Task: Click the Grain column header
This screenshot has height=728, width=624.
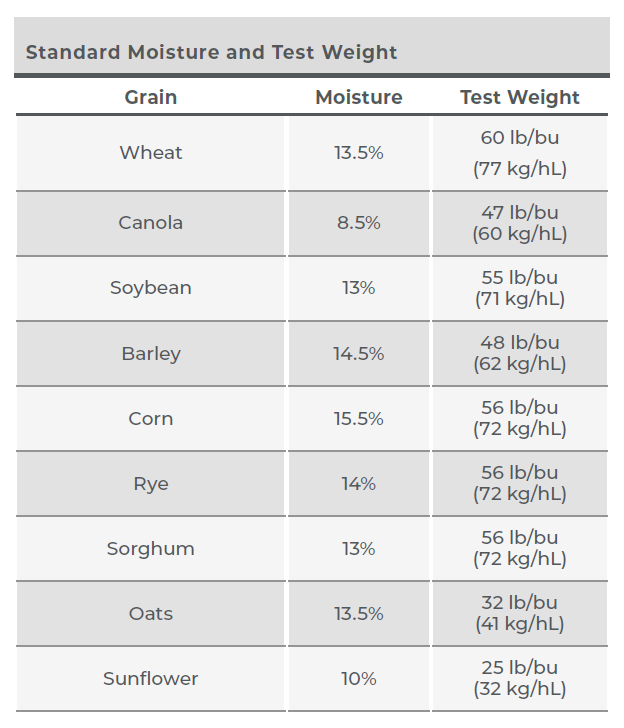Action: (x=151, y=98)
